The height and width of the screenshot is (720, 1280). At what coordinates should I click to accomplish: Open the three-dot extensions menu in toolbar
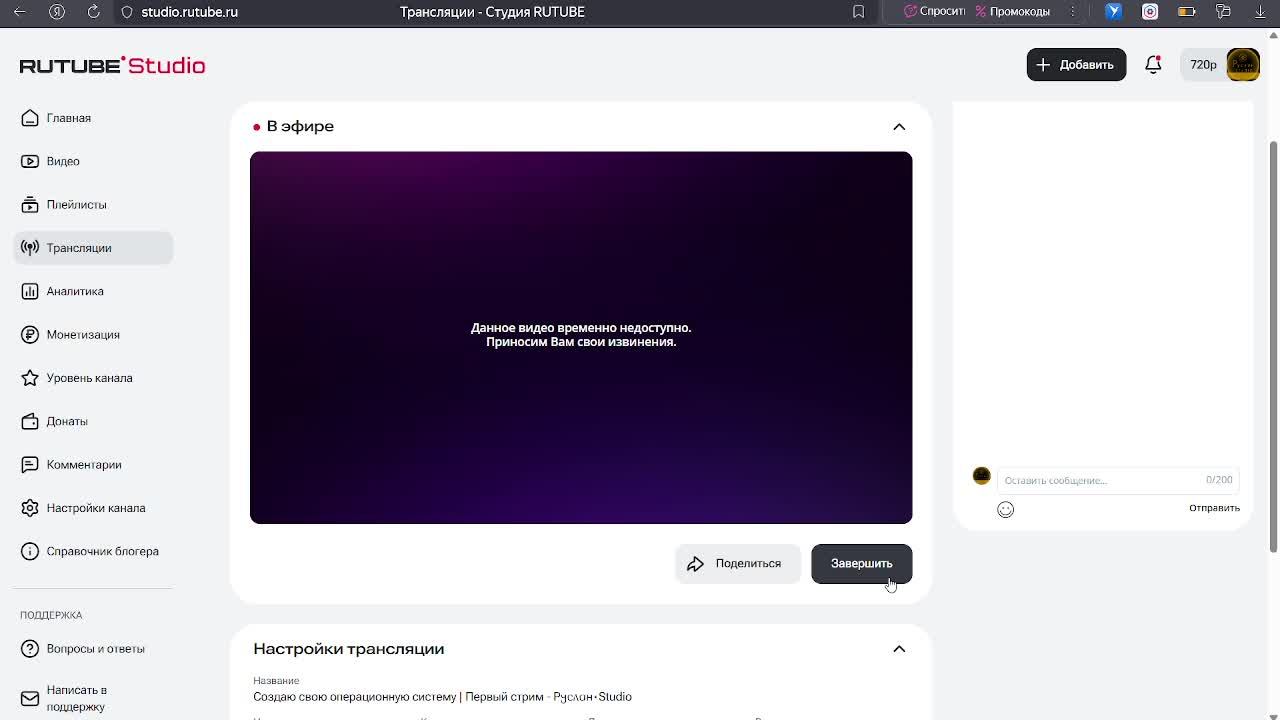coord(1073,12)
